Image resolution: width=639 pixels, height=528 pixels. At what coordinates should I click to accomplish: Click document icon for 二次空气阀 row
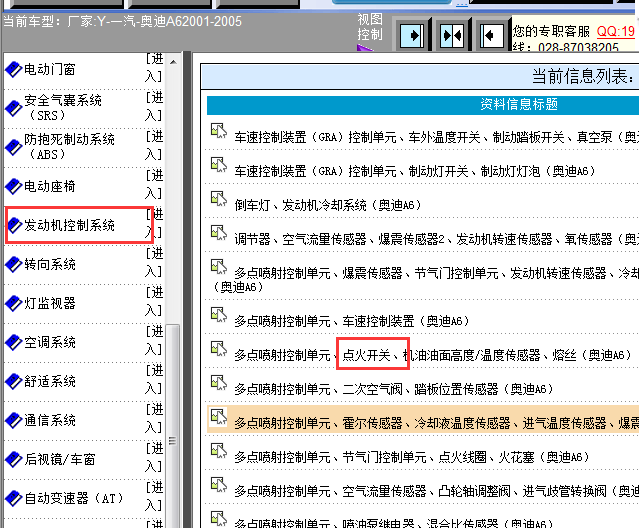pos(218,382)
